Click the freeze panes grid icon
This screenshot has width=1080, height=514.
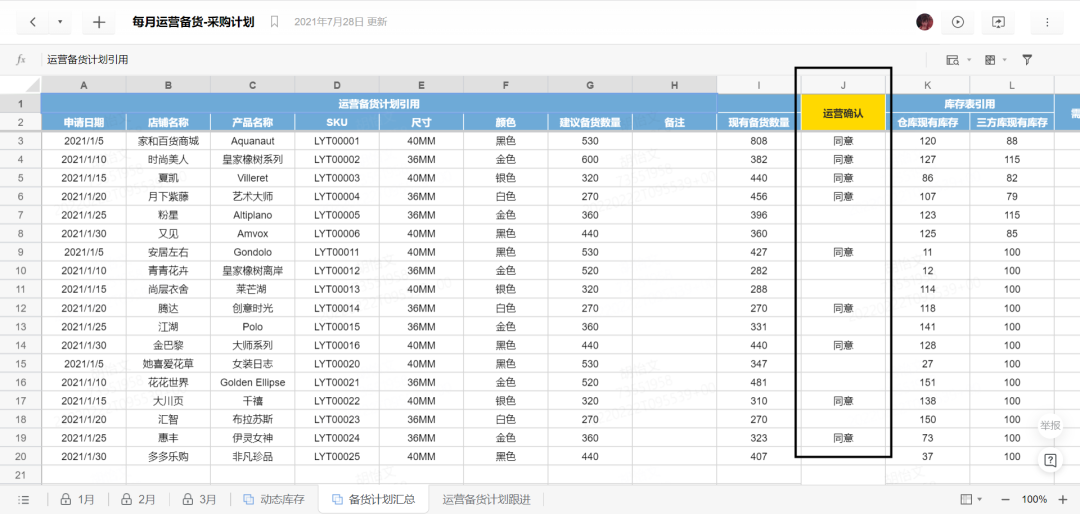coord(990,60)
